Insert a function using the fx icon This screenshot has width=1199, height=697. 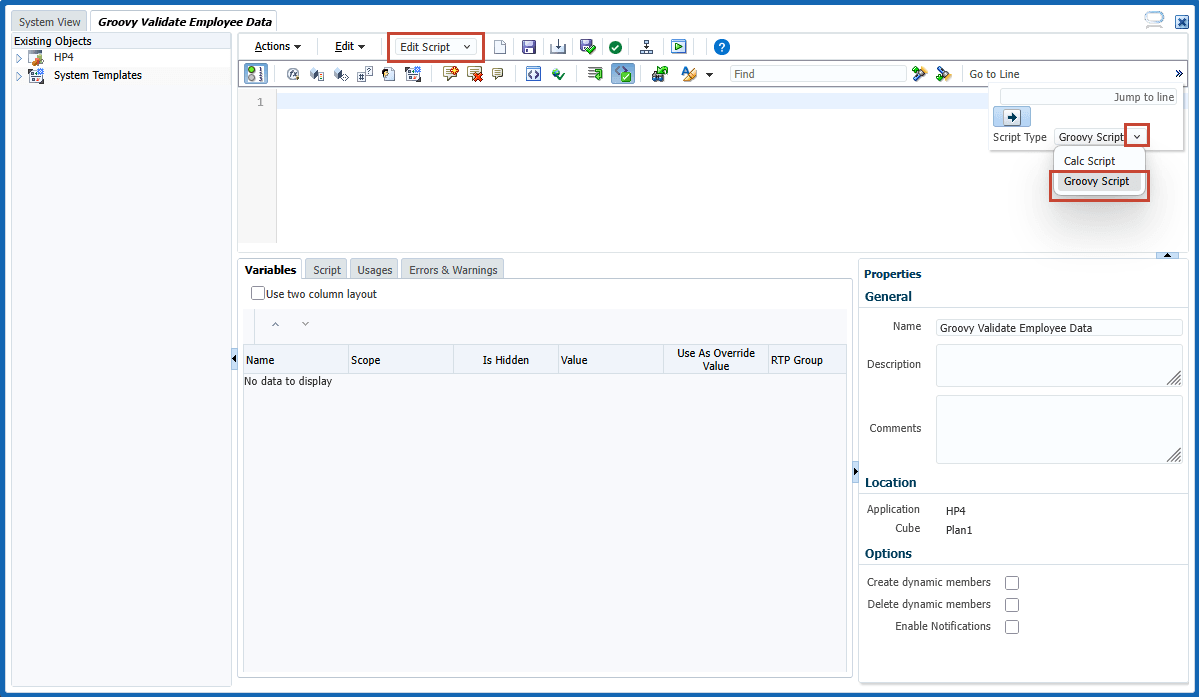(x=293, y=74)
